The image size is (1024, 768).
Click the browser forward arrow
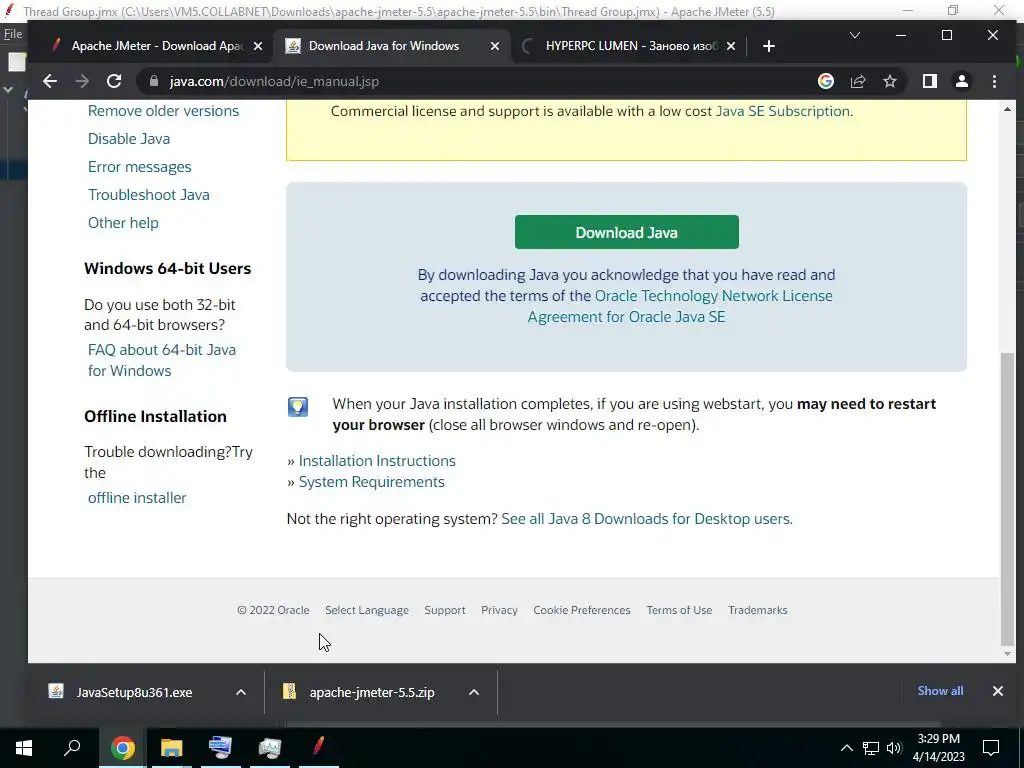click(82, 81)
